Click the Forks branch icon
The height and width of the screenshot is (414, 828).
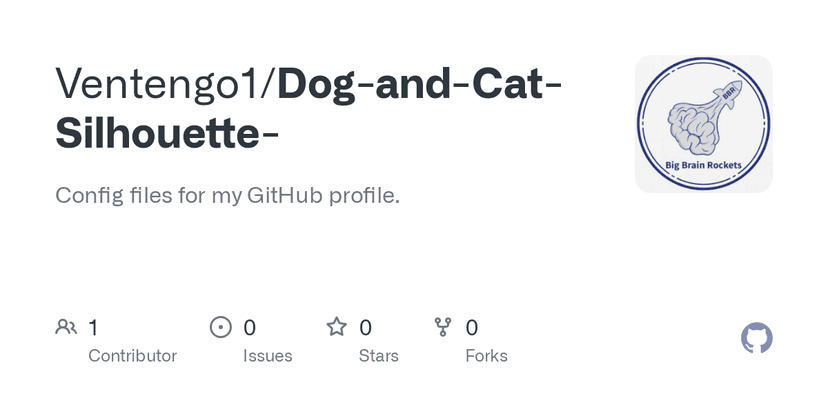443,327
